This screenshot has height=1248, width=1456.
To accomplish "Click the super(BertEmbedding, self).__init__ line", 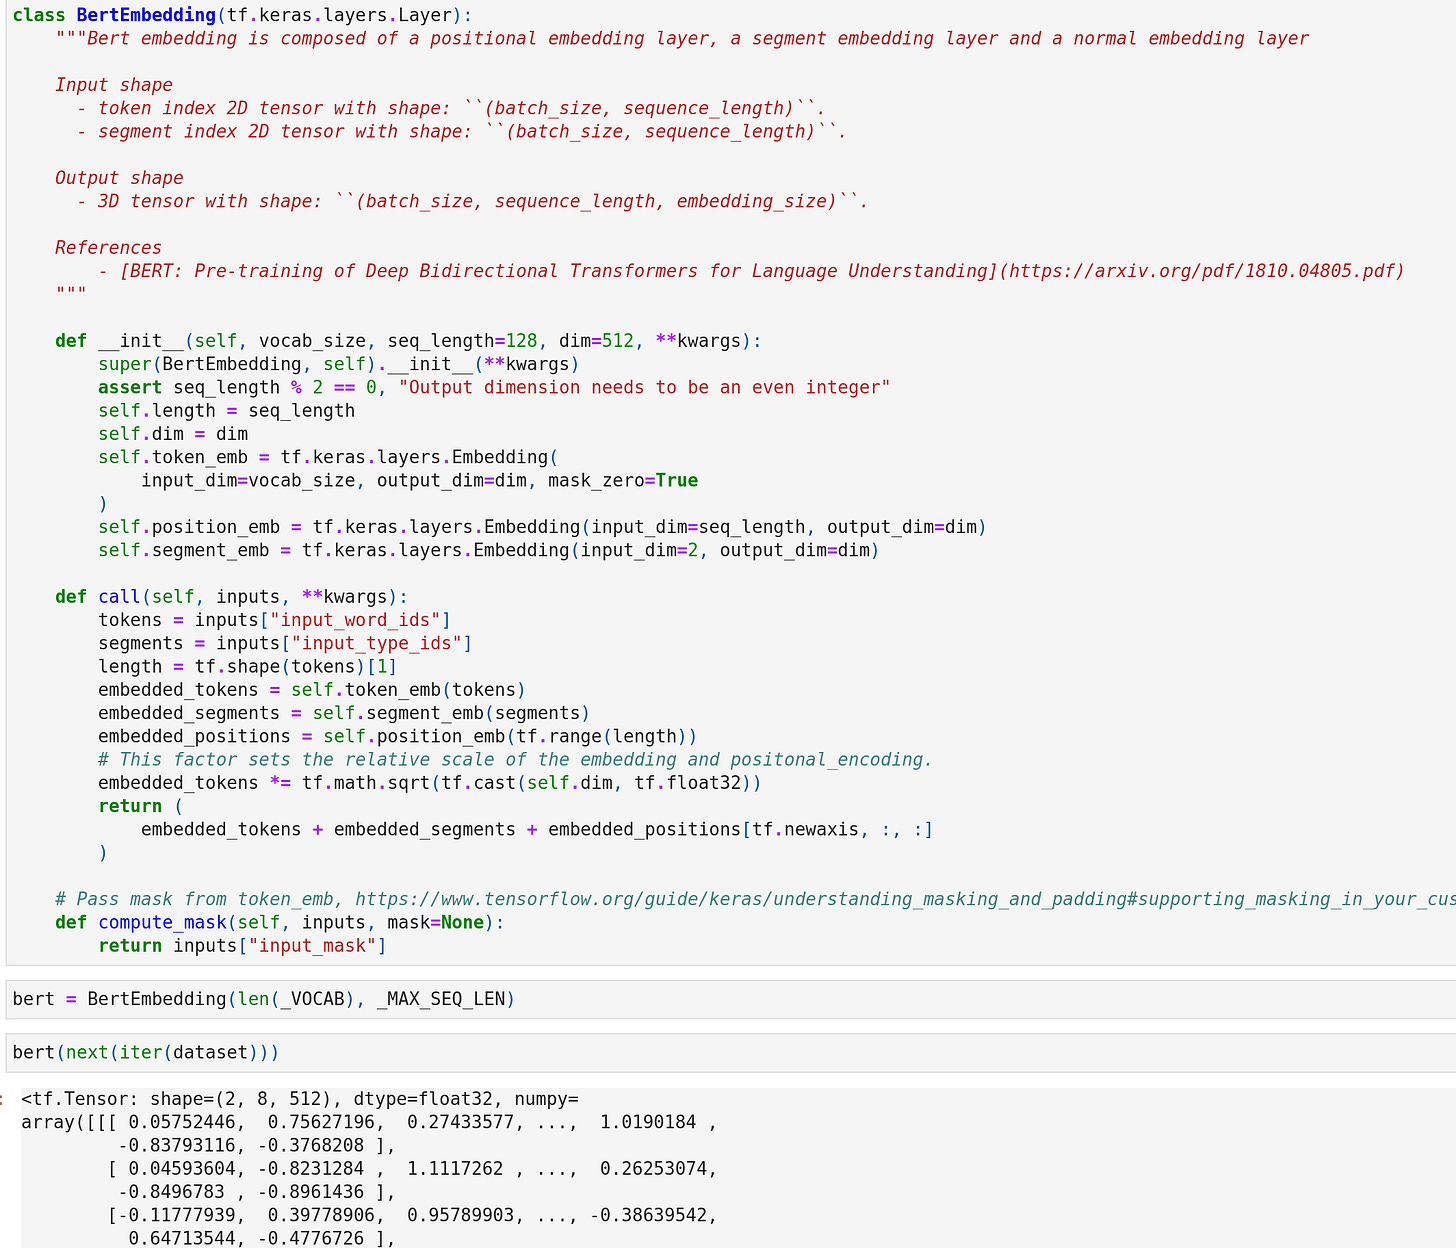I will (339, 364).
